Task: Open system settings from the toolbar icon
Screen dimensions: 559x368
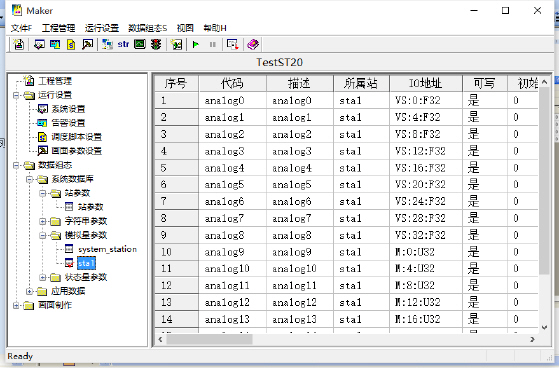Action: 39,45
